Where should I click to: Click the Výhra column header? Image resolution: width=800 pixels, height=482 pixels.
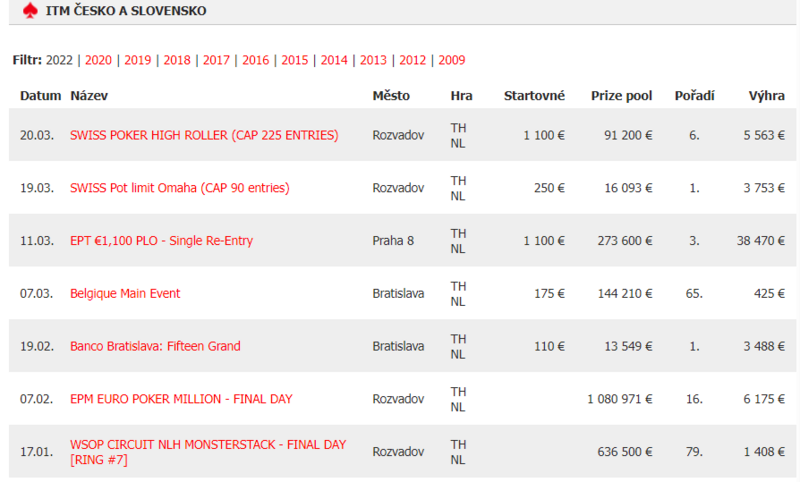click(x=766, y=96)
